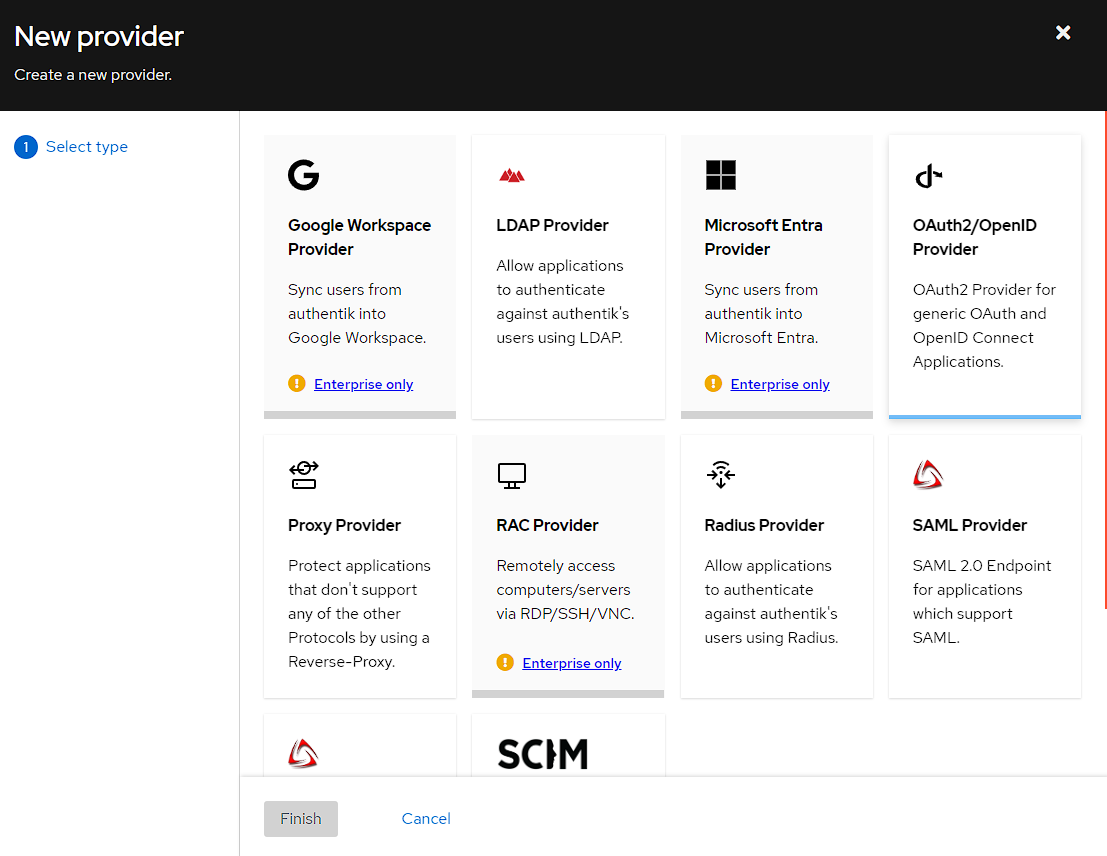
Task: Click the LDAP Provider red mountain icon
Action: [512, 176]
